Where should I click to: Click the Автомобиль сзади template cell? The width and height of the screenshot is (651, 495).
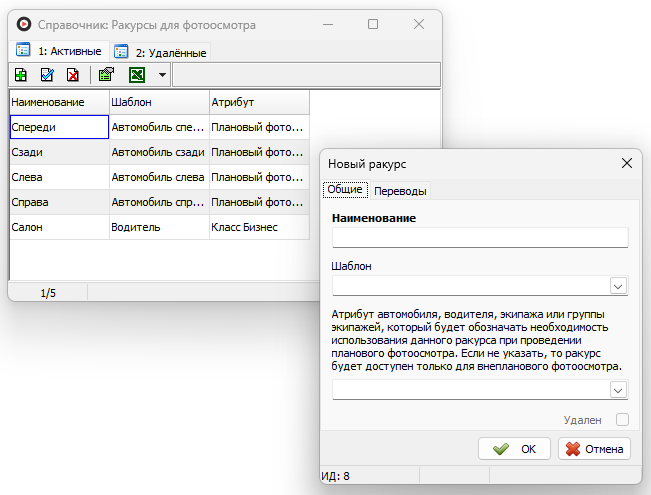click(159, 152)
